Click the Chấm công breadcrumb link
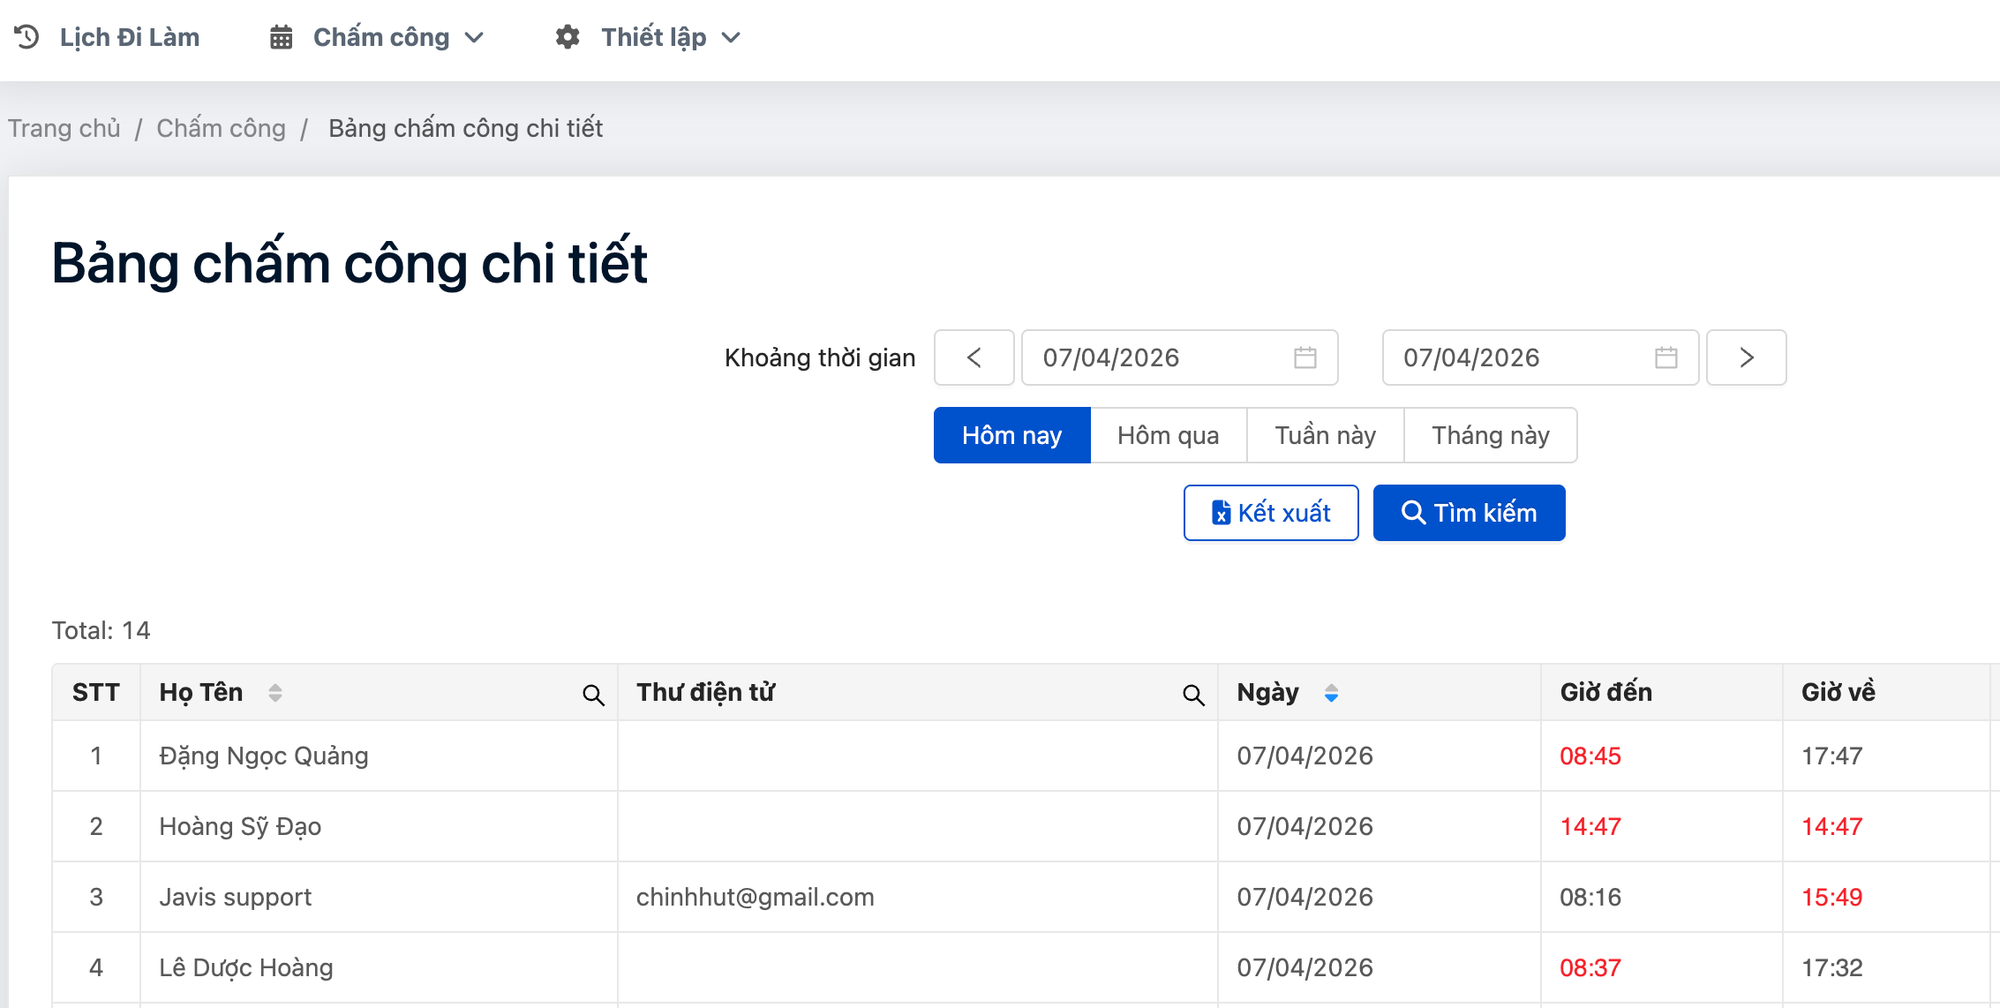The width and height of the screenshot is (2000, 1008). coord(221,128)
